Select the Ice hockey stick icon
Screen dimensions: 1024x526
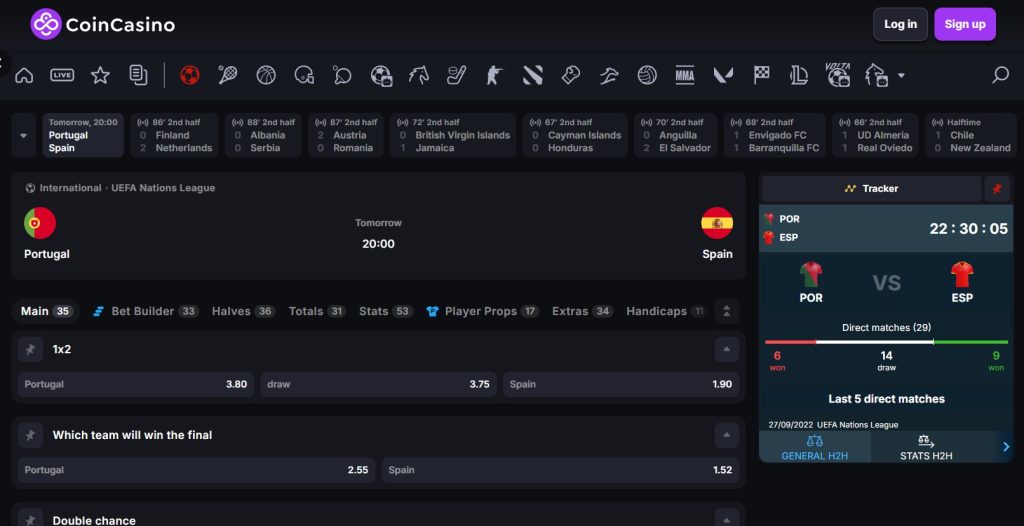pyautogui.click(x=456, y=75)
